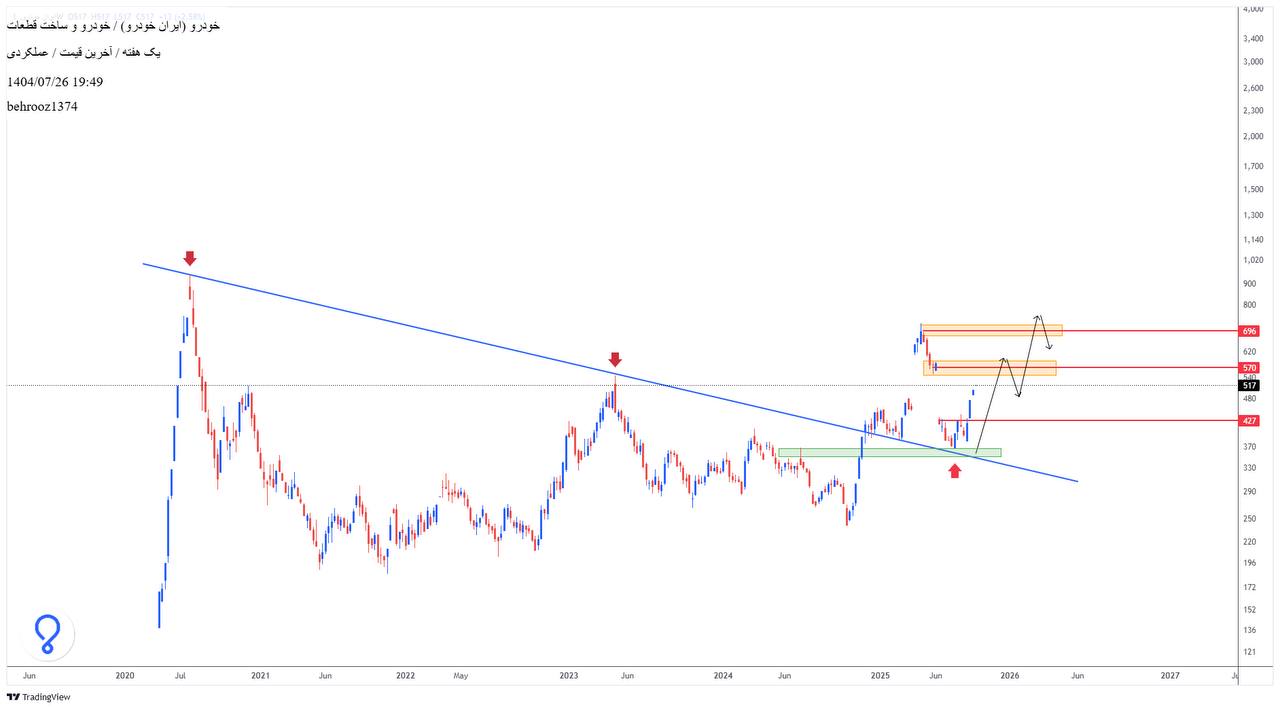Select the upper orange resistance zone at 696
Image resolution: width=1280 pixels, height=709 pixels.
[x=990, y=330]
